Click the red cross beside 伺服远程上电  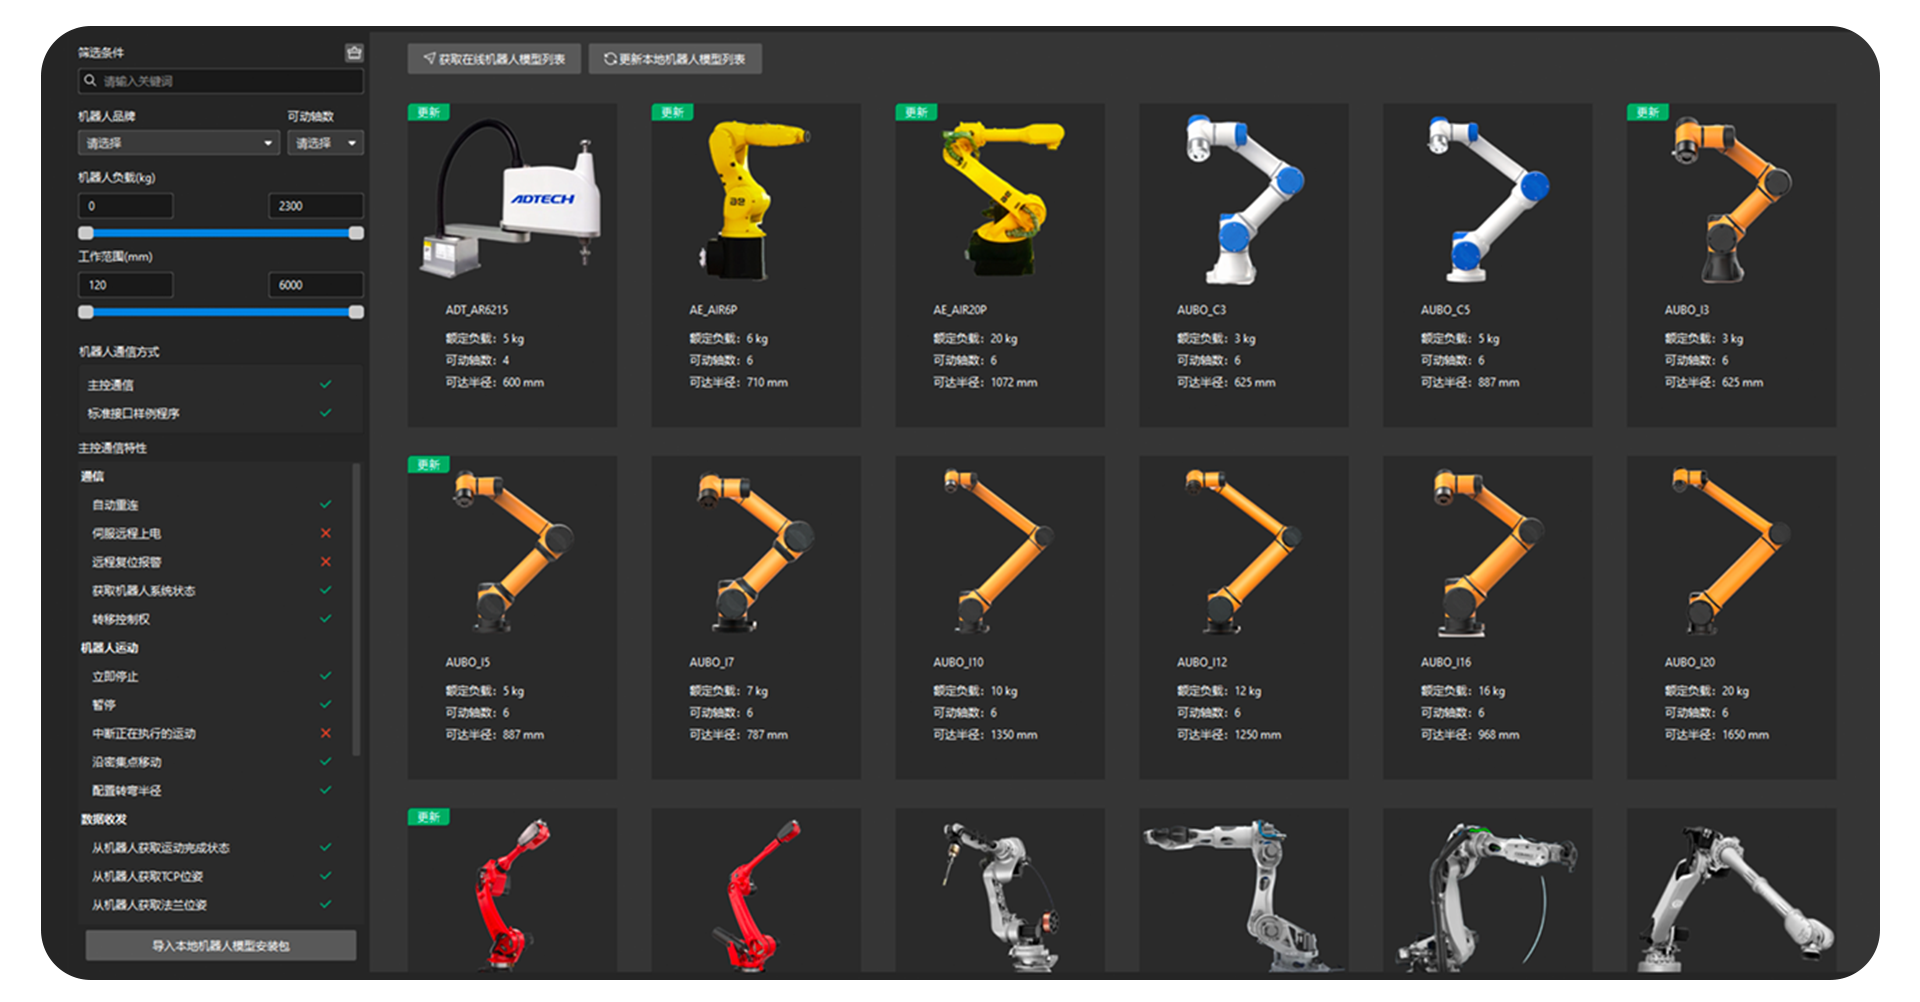pos(325,533)
